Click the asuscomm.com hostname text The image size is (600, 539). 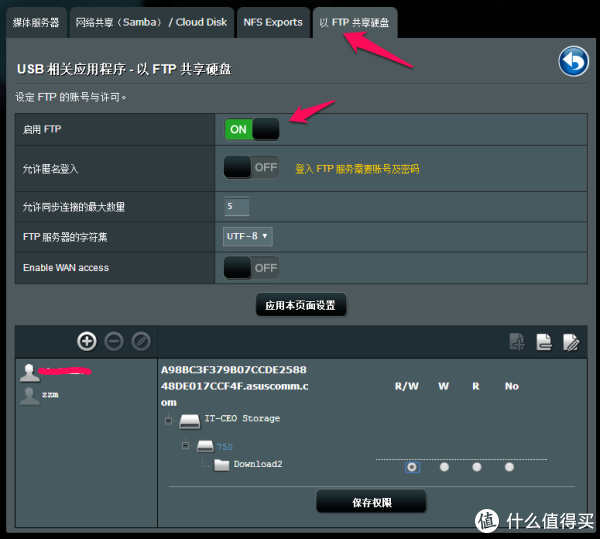235,386
